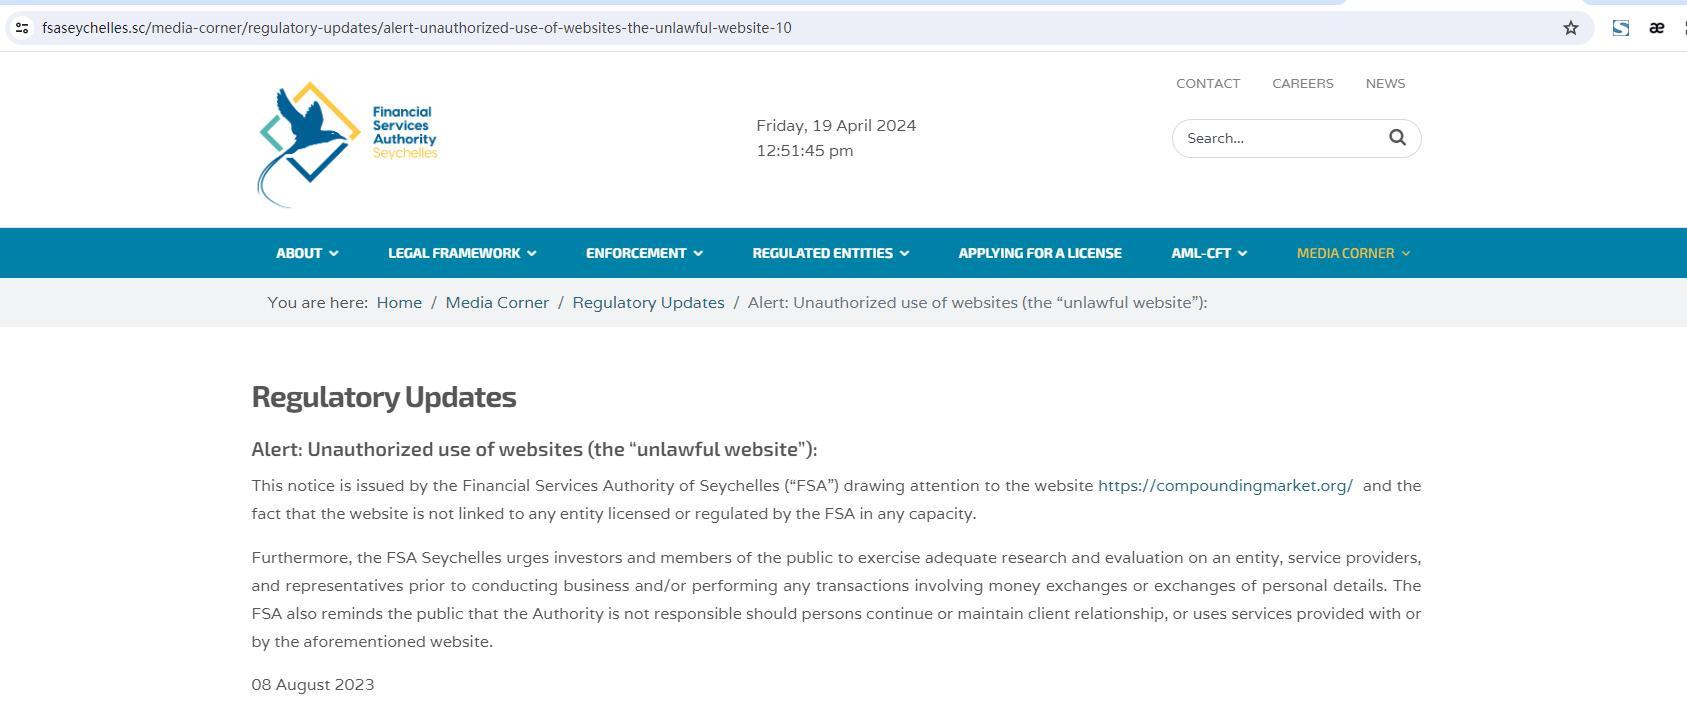The width and height of the screenshot is (1687, 723).
Task: Click the Financial Services Authority Seychelles logo
Action: (x=347, y=143)
